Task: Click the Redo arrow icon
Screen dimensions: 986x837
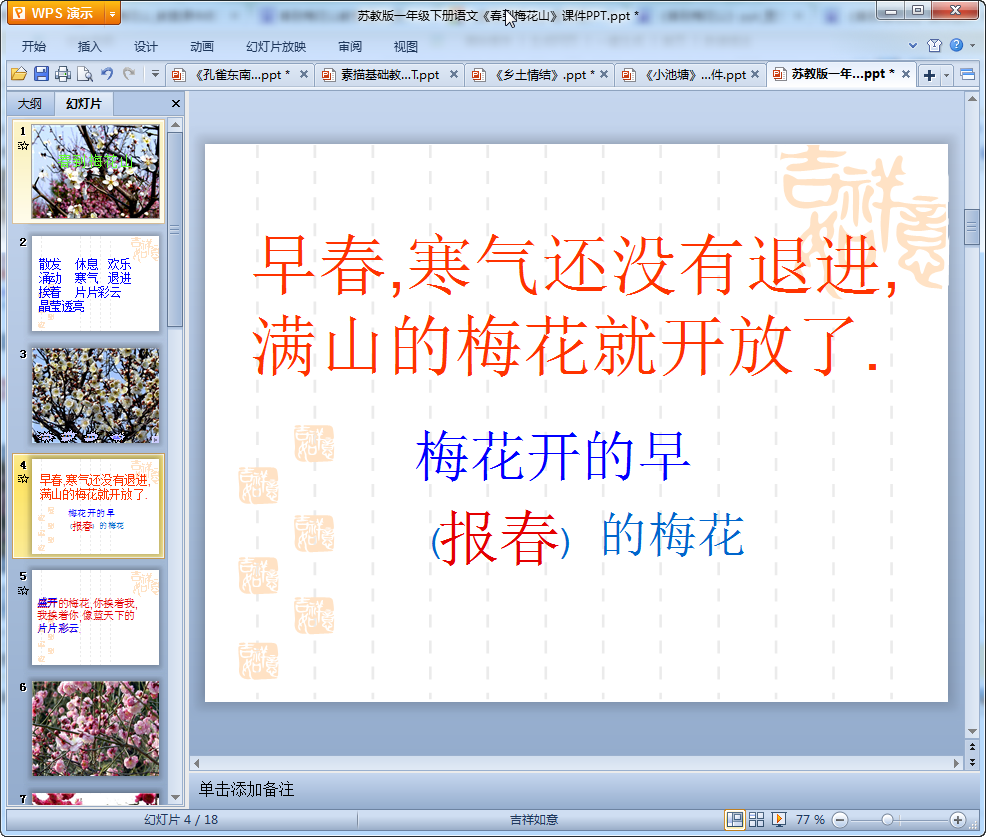Action: point(129,74)
